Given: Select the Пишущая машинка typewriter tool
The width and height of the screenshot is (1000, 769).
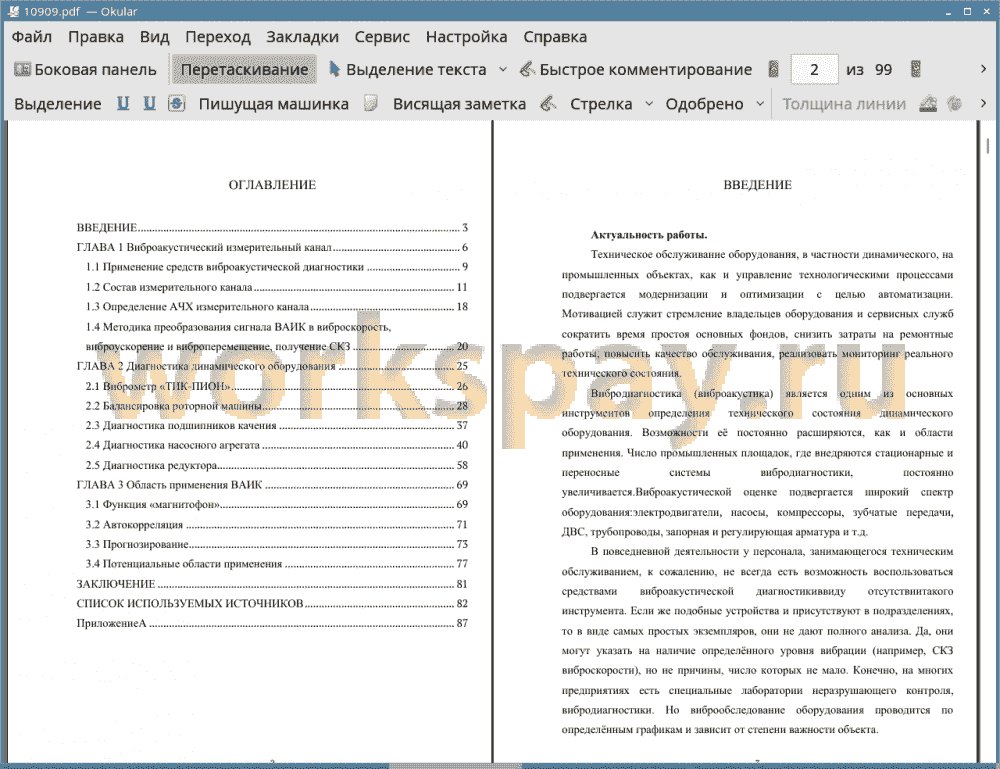Looking at the screenshot, I should coord(274,104).
